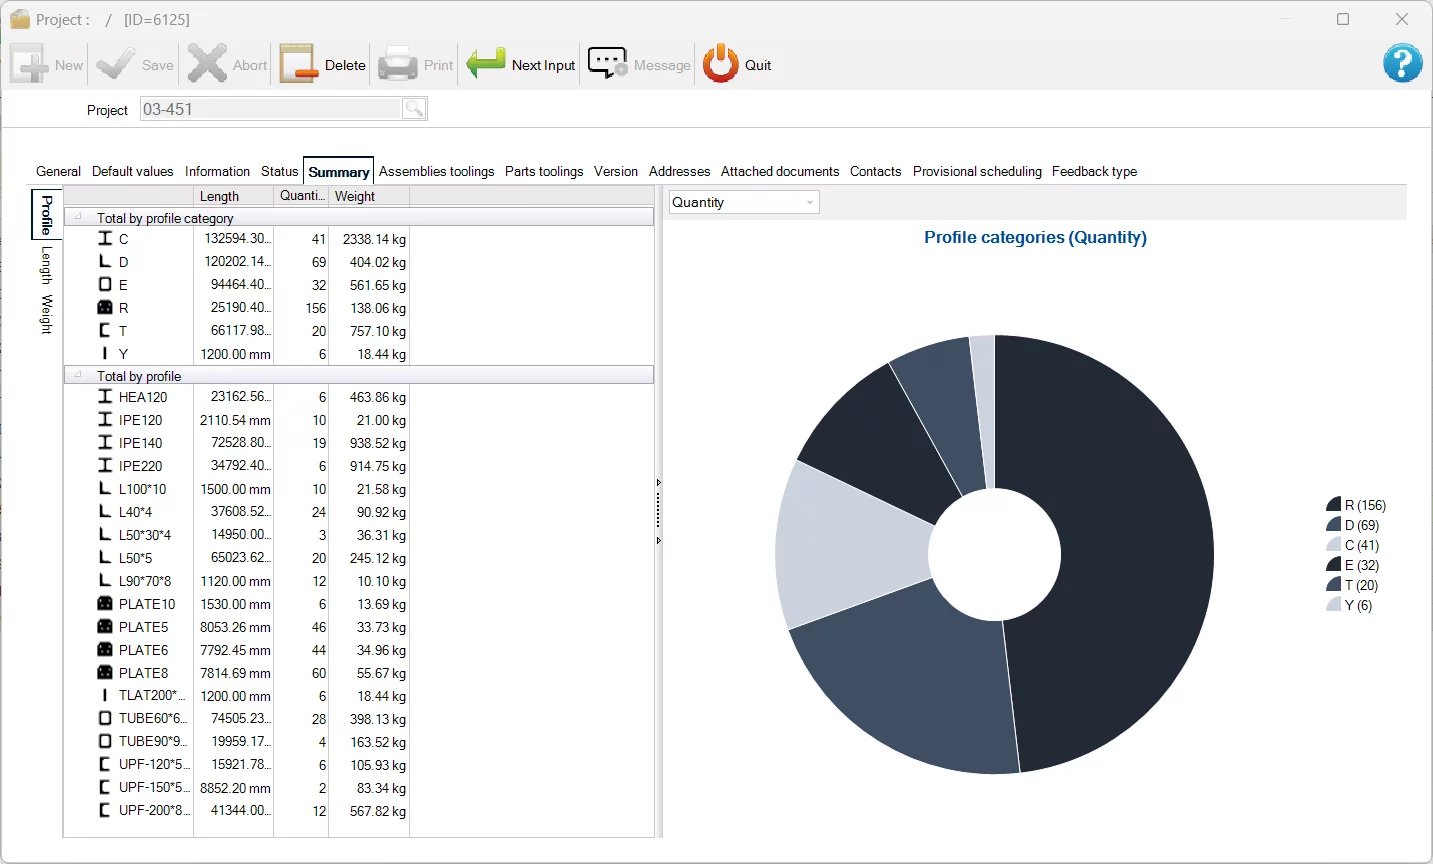Open the Quantity chart dropdown

744,202
